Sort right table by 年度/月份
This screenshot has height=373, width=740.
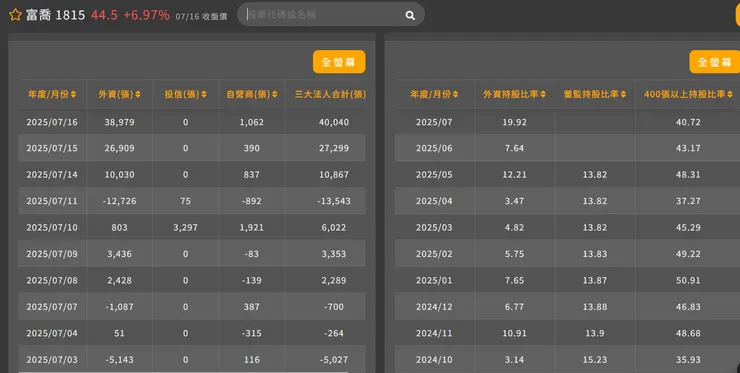pyautogui.click(x=434, y=94)
